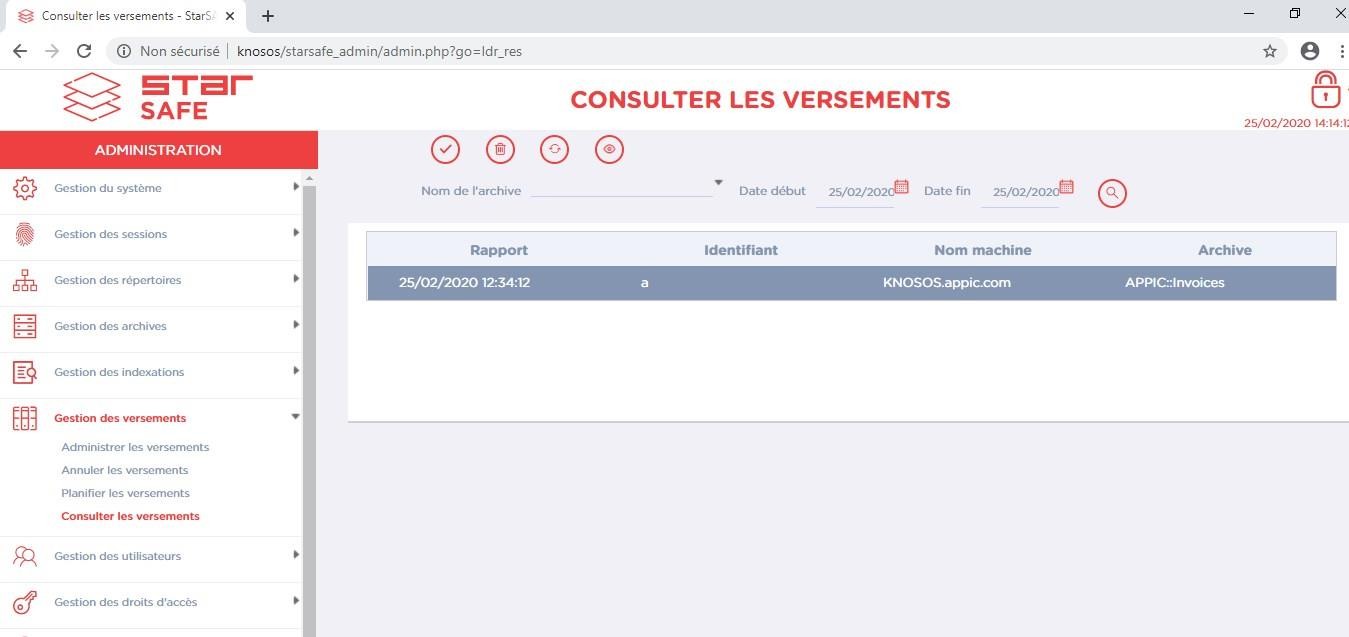This screenshot has height=637, width=1349.
Task: Open the Nom de l'archive dropdown
Action: (x=717, y=183)
